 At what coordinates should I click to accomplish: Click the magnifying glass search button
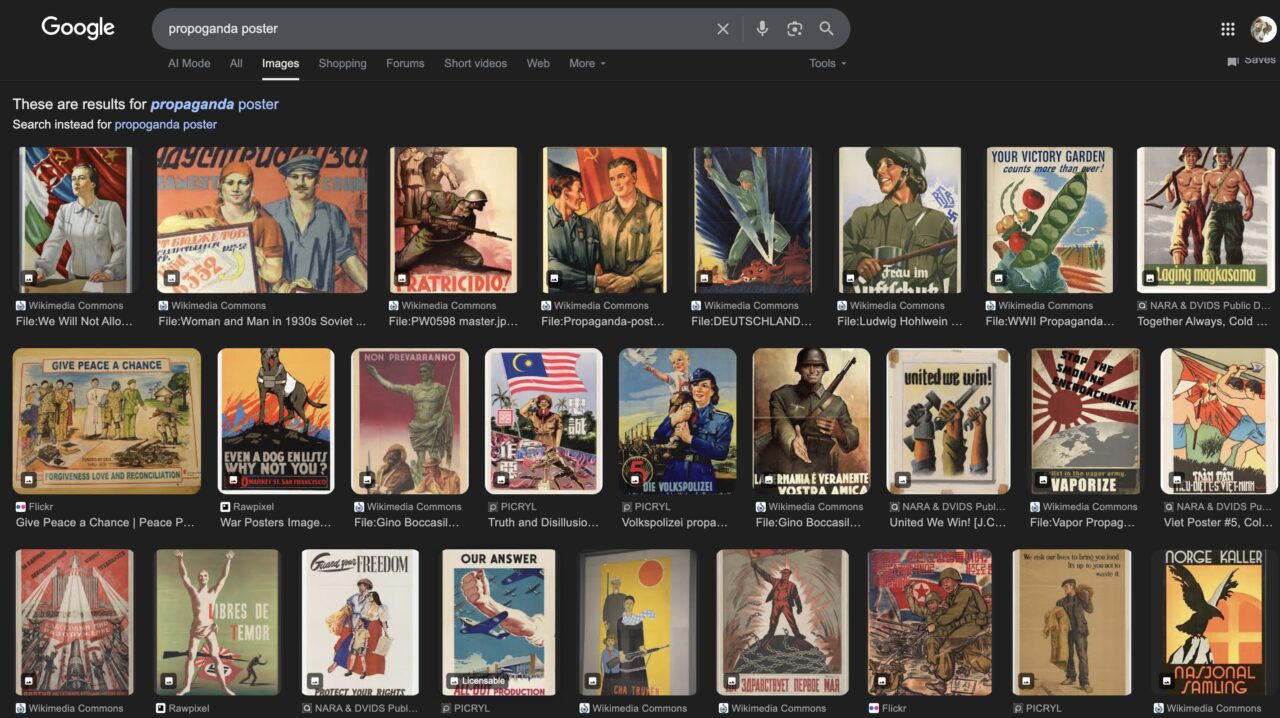[x=826, y=29]
